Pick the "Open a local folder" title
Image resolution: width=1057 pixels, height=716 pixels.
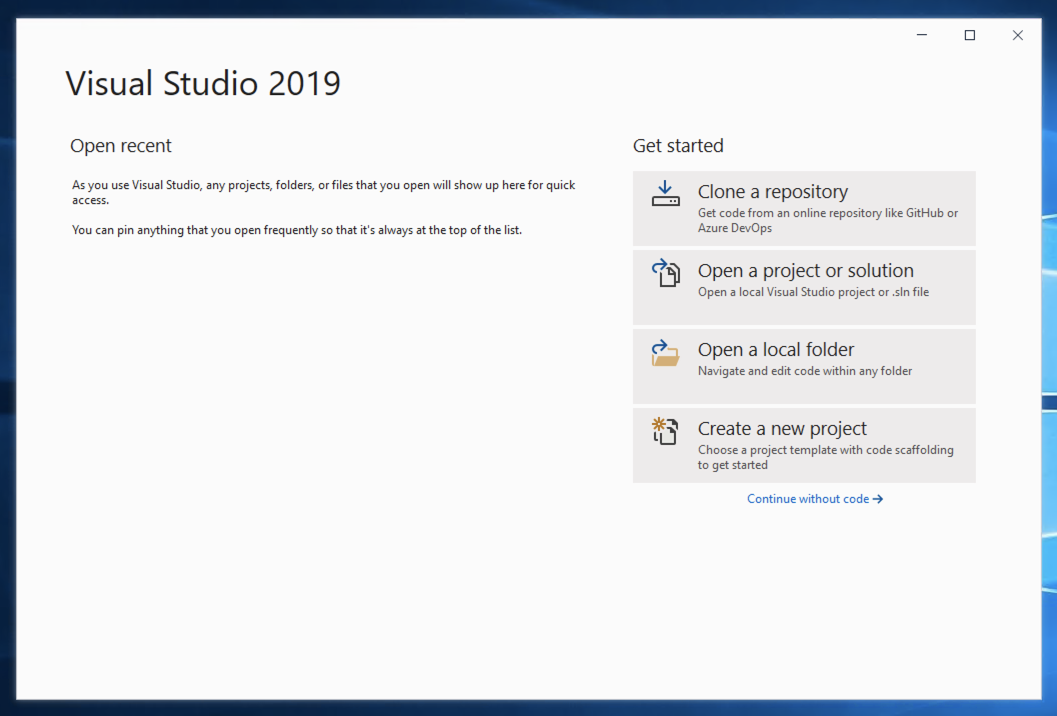[x=775, y=350]
